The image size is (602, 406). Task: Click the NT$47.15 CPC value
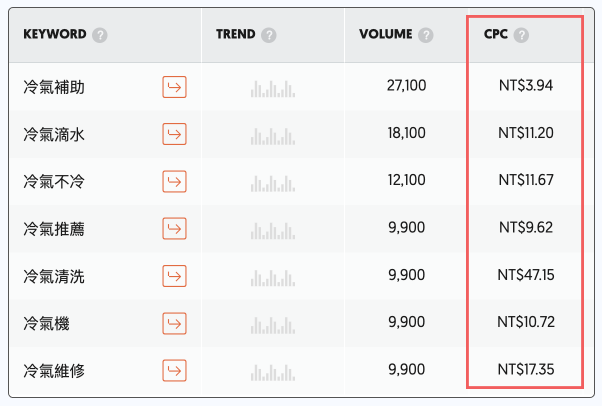point(525,276)
